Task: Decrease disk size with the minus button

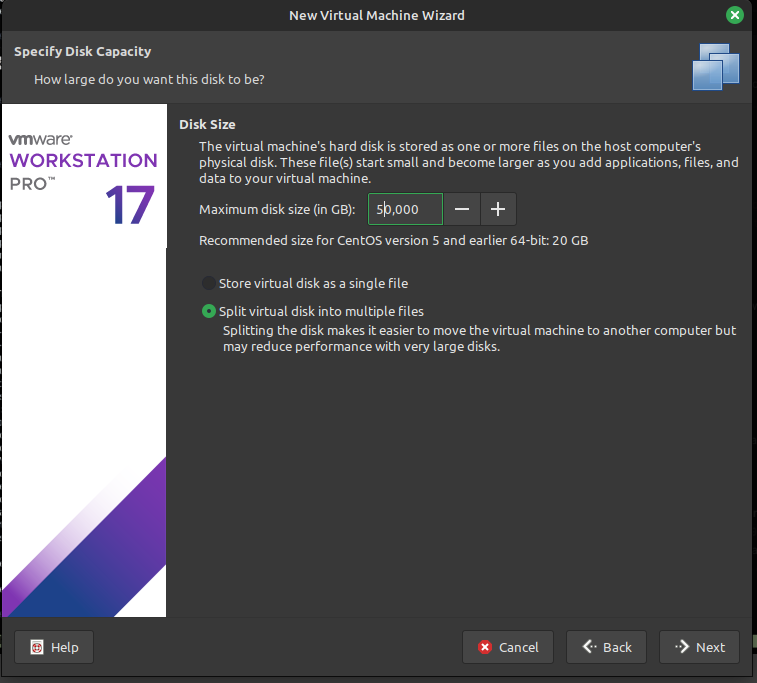Action: [462, 209]
